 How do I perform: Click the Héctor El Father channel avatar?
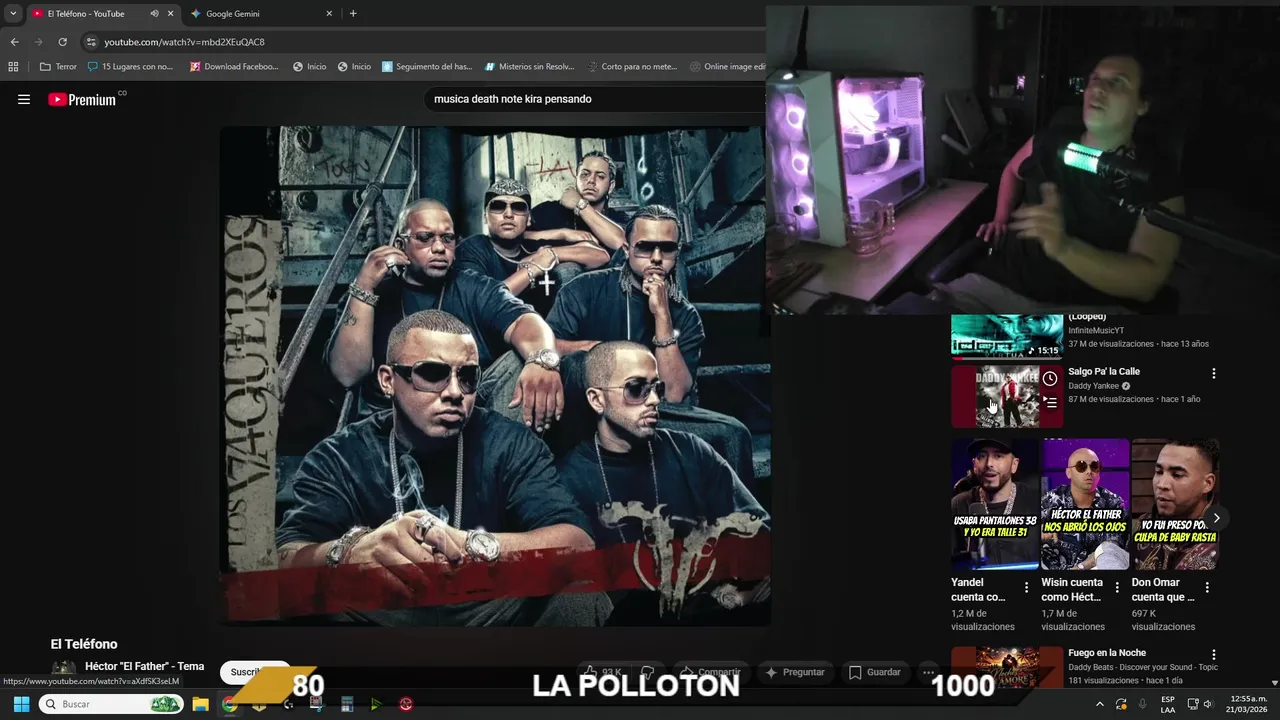64,668
